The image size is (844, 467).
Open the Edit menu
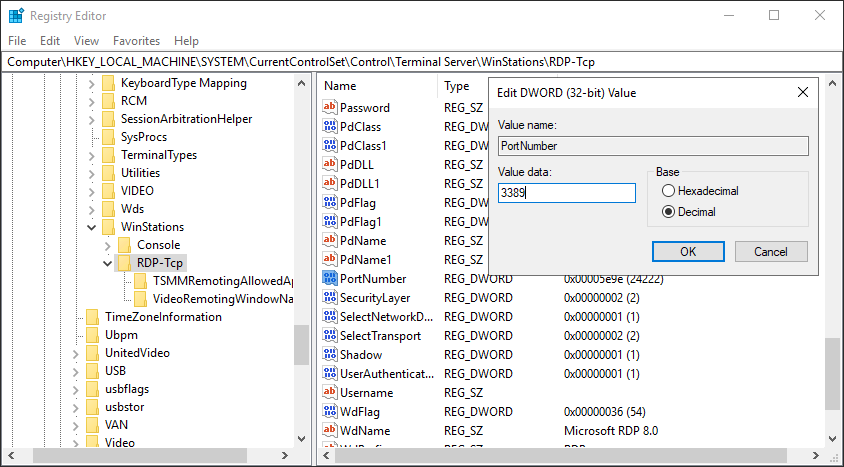[x=50, y=41]
